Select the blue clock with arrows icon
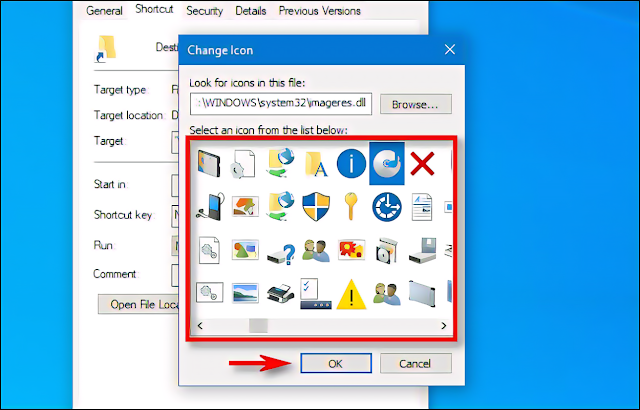The height and width of the screenshot is (410, 640). coord(387,207)
